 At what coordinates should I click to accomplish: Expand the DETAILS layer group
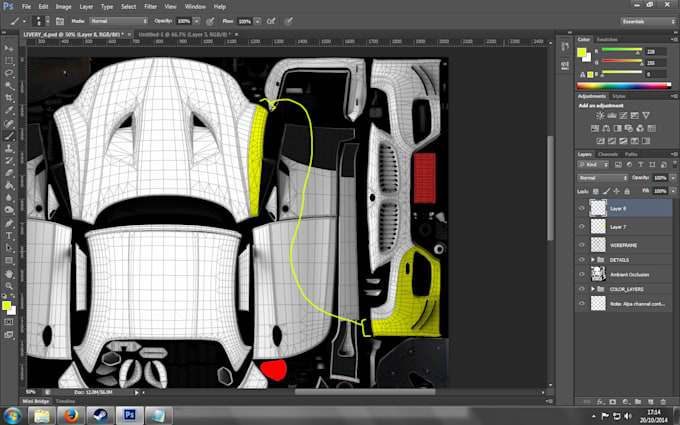tap(593, 259)
